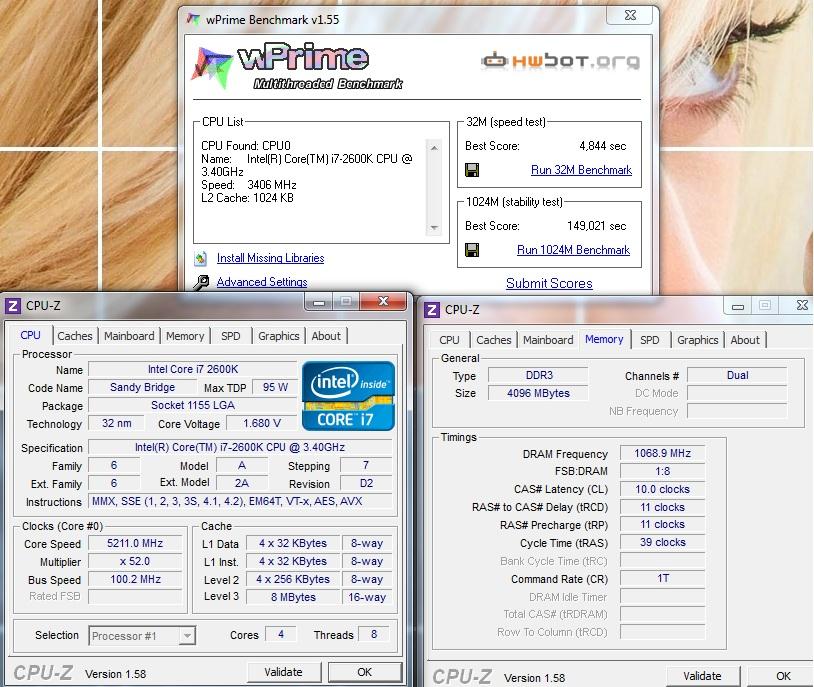Click the Install Missing Libraries icon

pos(201,258)
